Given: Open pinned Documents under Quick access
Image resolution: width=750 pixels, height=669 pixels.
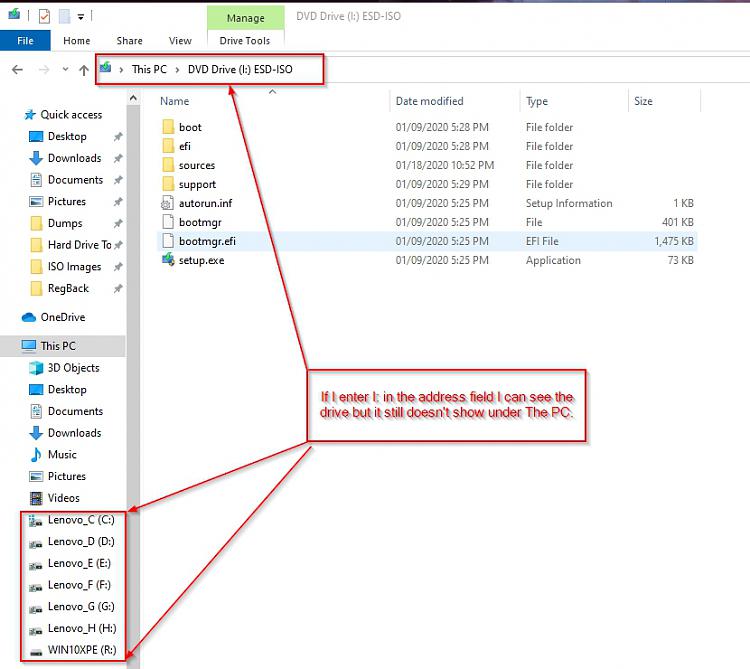Looking at the screenshot, I should [75, 180].
